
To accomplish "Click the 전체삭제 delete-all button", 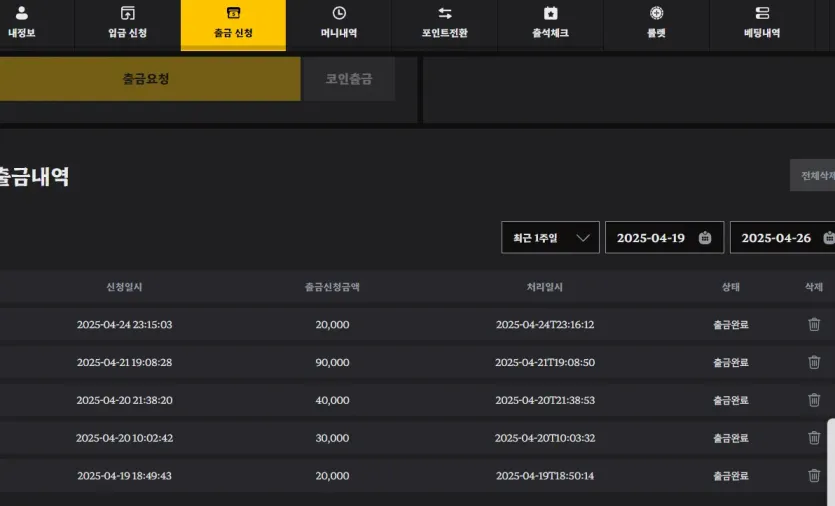I will [813, 175].
